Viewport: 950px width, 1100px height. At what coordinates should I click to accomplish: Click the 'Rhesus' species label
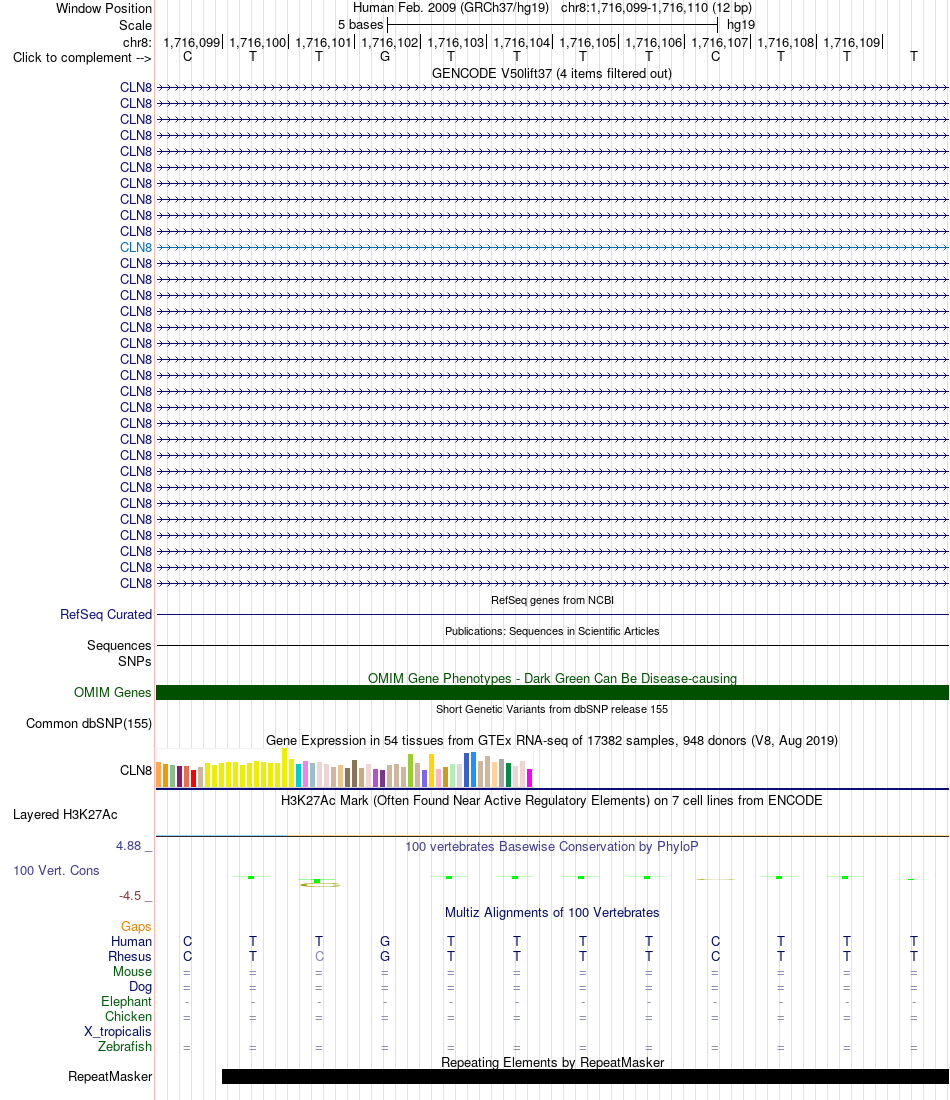click(x=130, y=956)
